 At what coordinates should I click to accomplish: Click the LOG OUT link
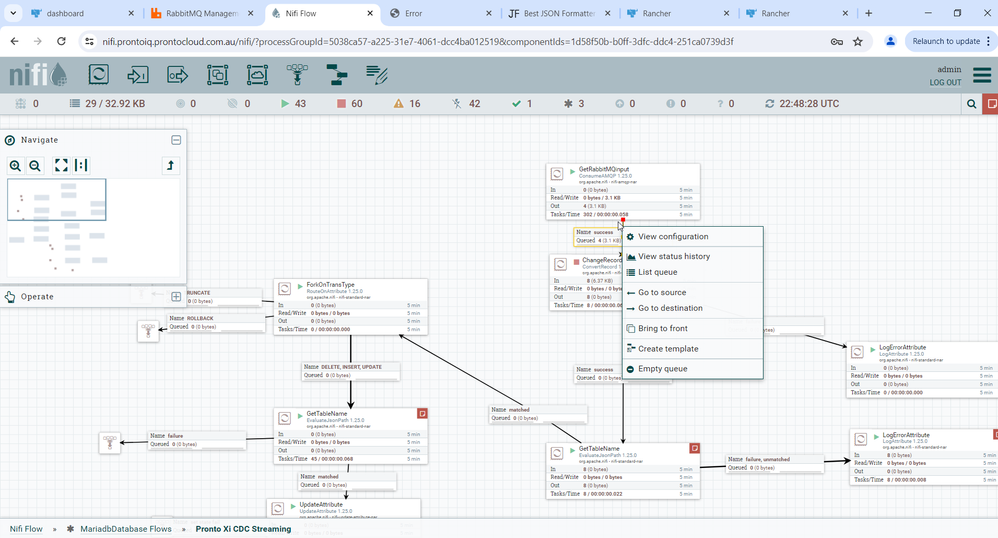point(945,83)
